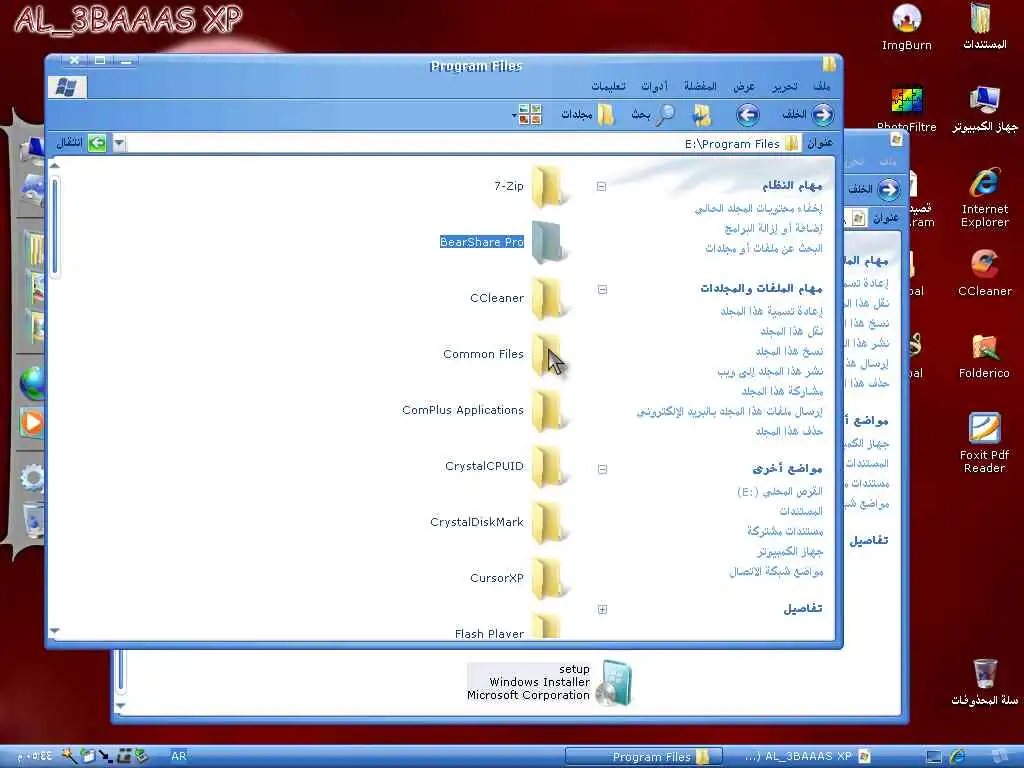The width and height of the screenshot is (1024, 768).
Task: Open the سلة المحذوفات recycle bin icon
Action: click(984, 682)
